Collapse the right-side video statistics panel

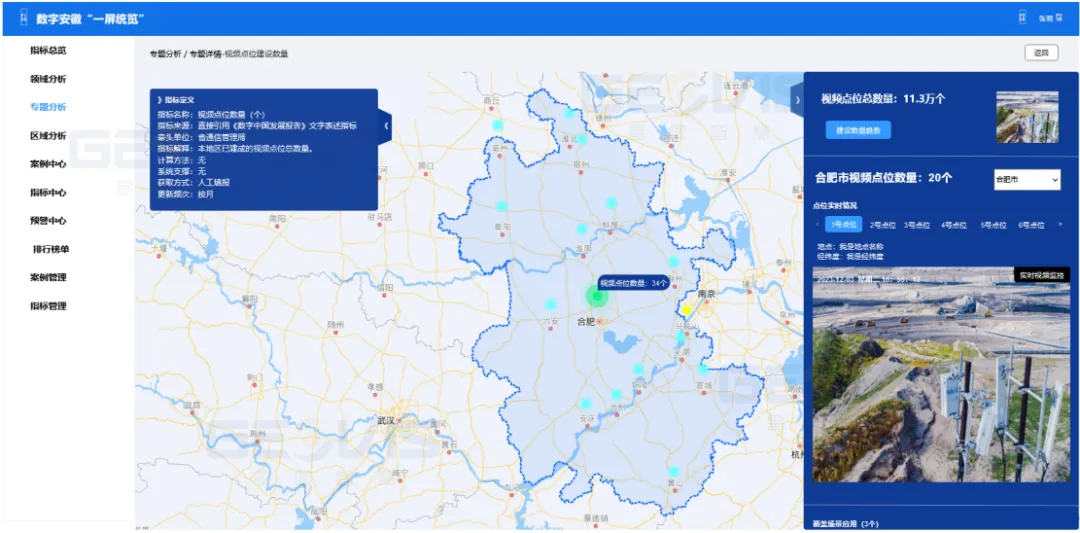point(797,100)
